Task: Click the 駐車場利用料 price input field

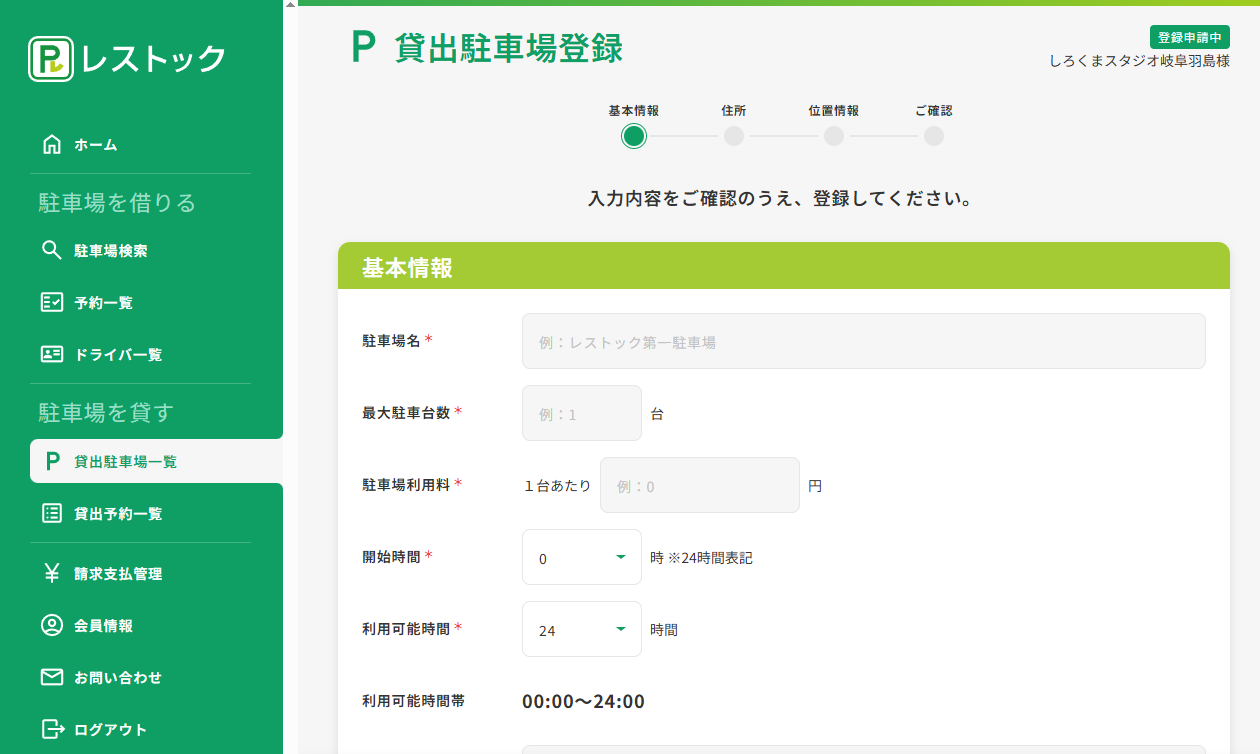Action: pos(699,485)
